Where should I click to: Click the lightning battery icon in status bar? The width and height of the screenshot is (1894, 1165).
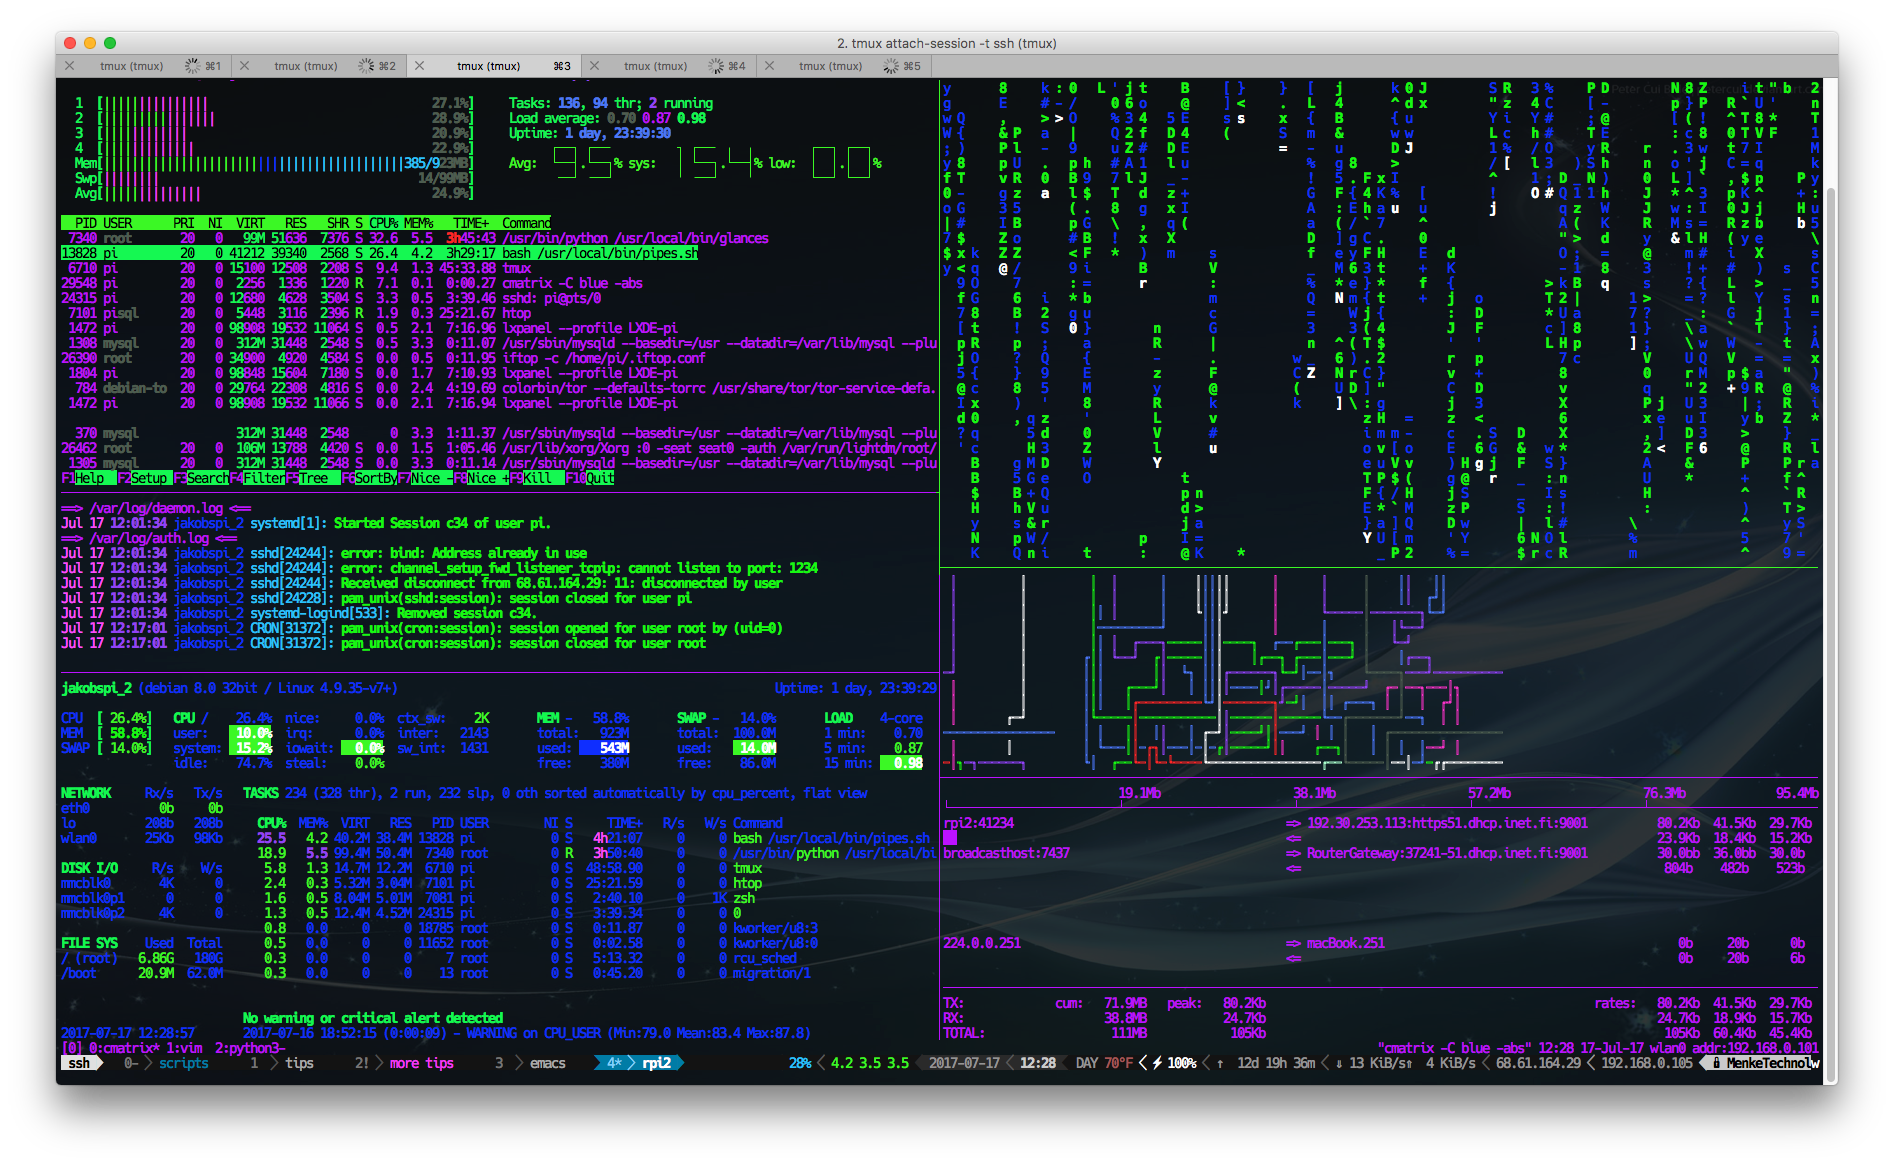pyautogui.click(x=1157, y=1063)
